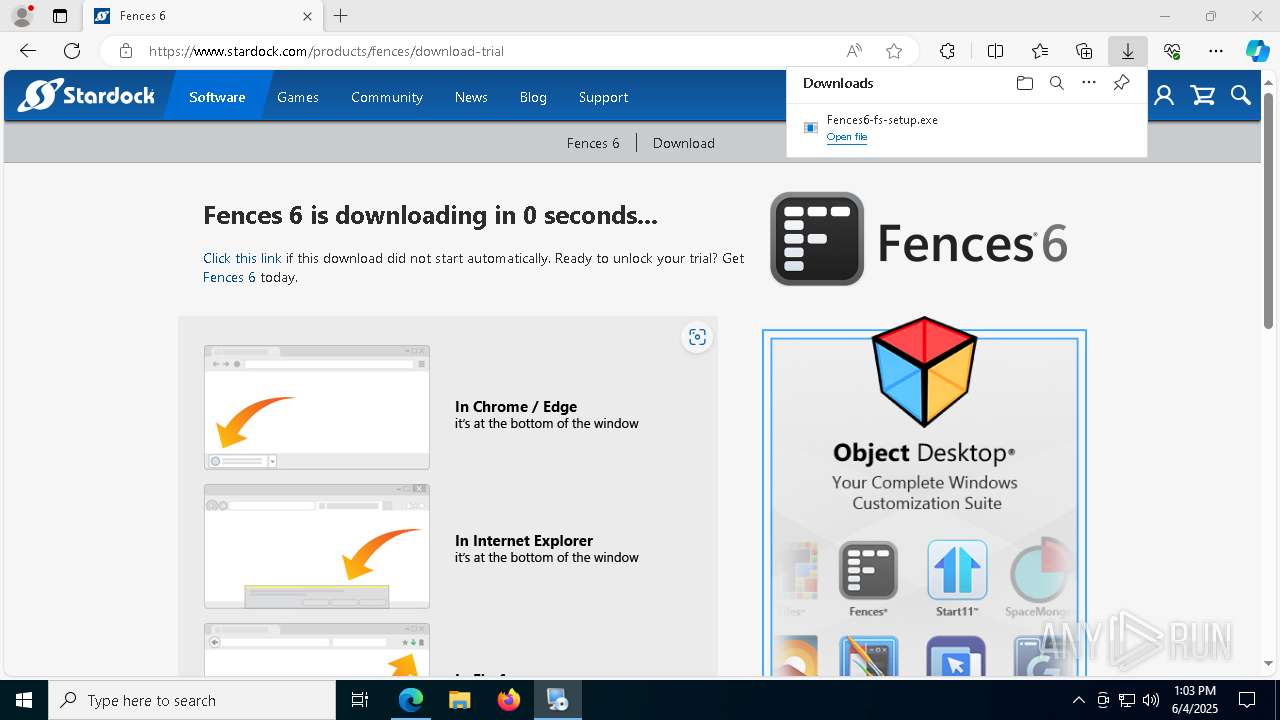Open File Explorer from taskbar
This screenshot has height=720, width=1280.
pyautogui.click(x=459, y=700)
